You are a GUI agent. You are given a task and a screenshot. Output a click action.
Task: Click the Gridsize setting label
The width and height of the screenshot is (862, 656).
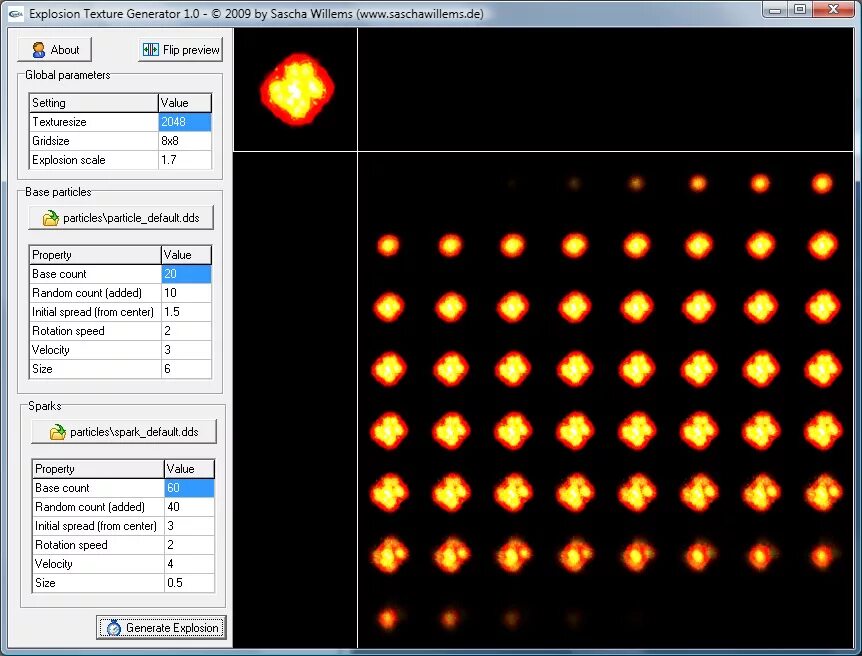point(51,141)
